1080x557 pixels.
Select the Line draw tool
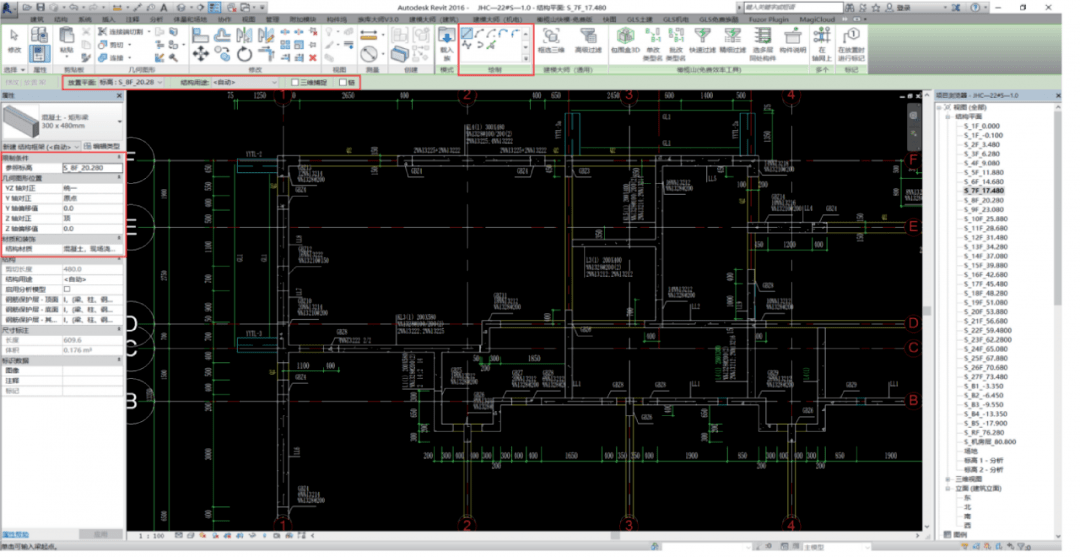click(466, 33)
